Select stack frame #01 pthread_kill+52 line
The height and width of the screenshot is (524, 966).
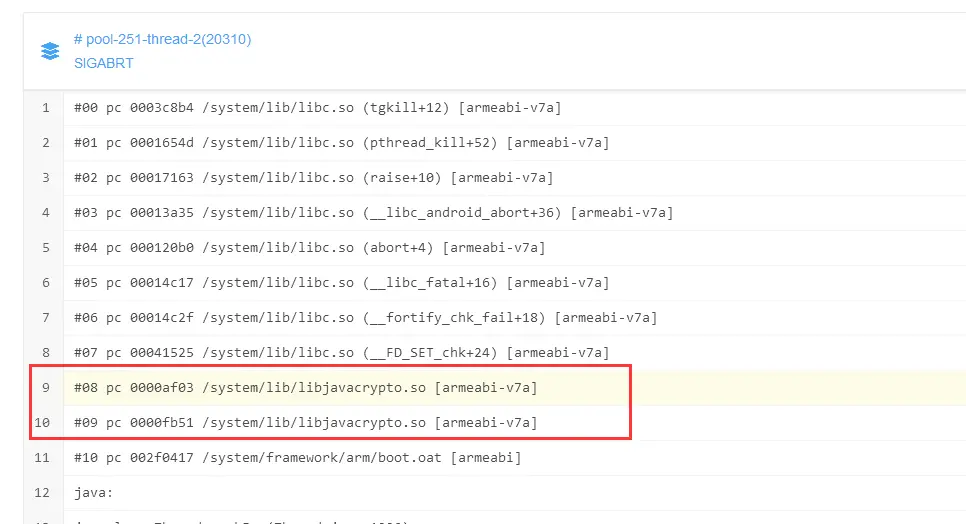[341, 143]
